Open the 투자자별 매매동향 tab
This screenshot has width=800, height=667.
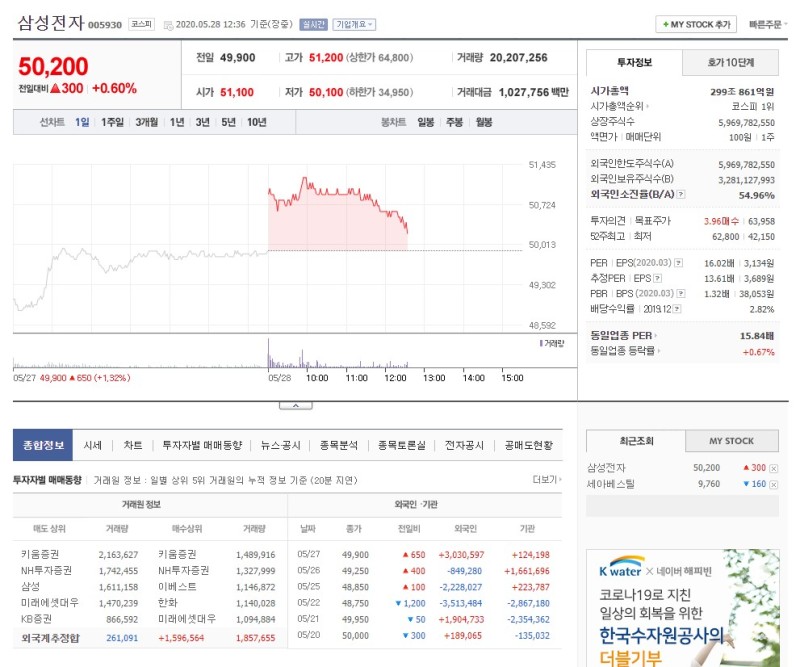pos(202,446)
